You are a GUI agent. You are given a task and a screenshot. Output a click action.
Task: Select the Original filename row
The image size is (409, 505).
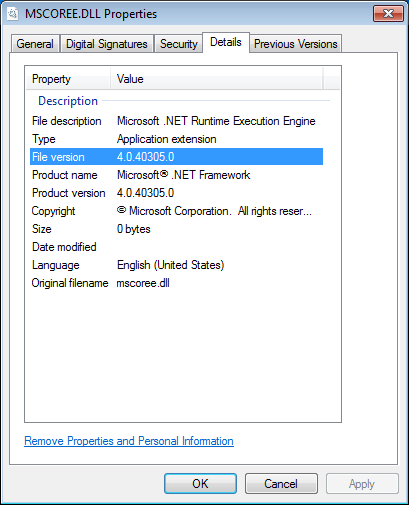pos(176,283)
